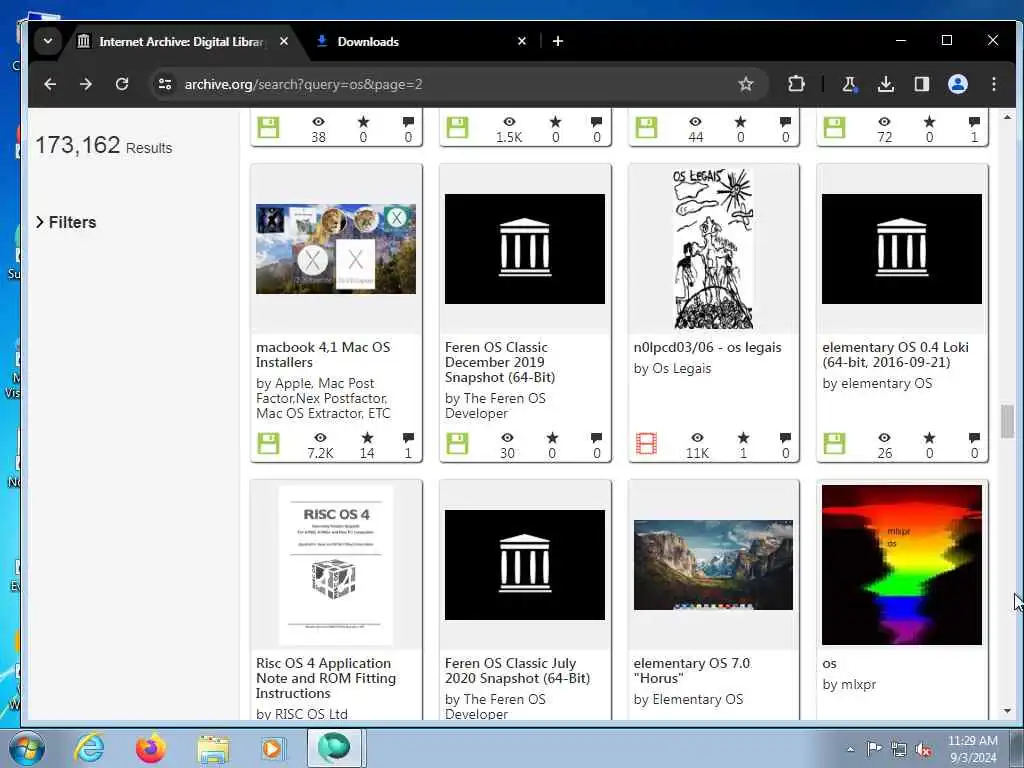Launch Firefox from the taskbar
Image resolution: width=1024 pixels, height=768 pixels.
click(x=151, y=748)
